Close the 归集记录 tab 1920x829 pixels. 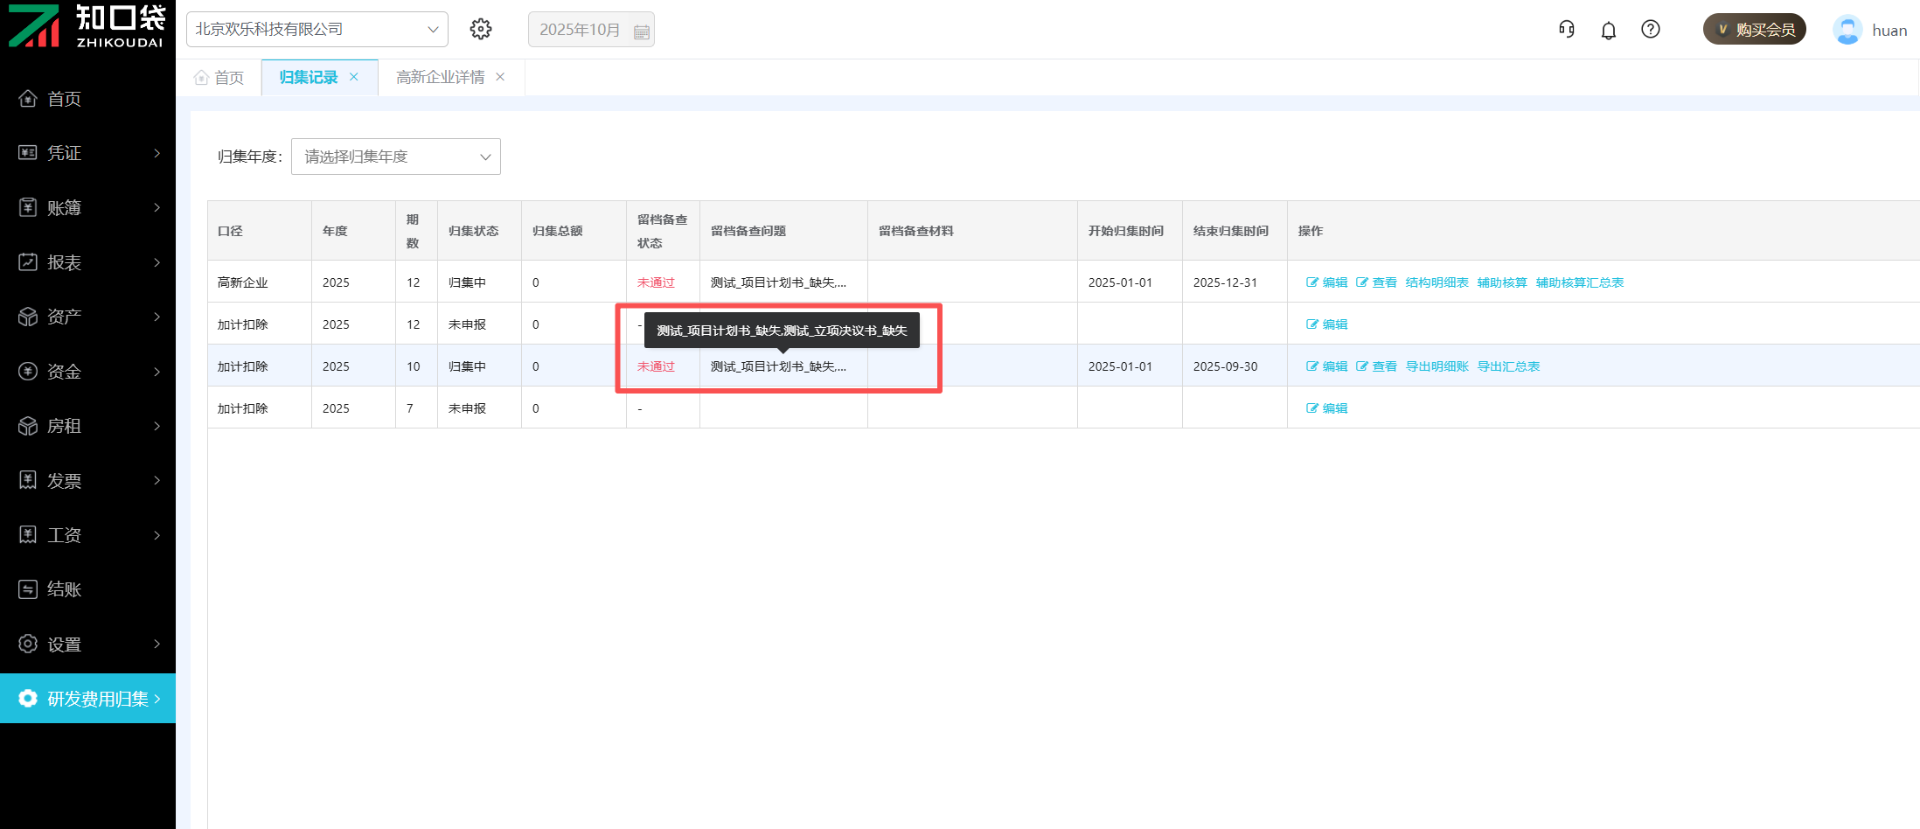tap(354, 77)
